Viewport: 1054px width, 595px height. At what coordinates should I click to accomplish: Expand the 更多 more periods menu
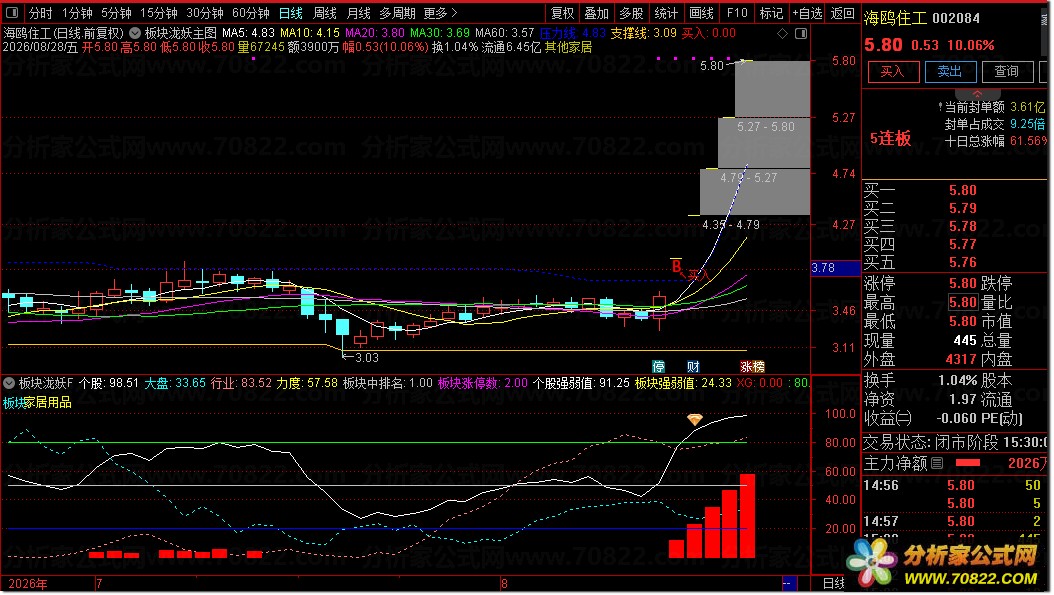(x=440, y=13)
